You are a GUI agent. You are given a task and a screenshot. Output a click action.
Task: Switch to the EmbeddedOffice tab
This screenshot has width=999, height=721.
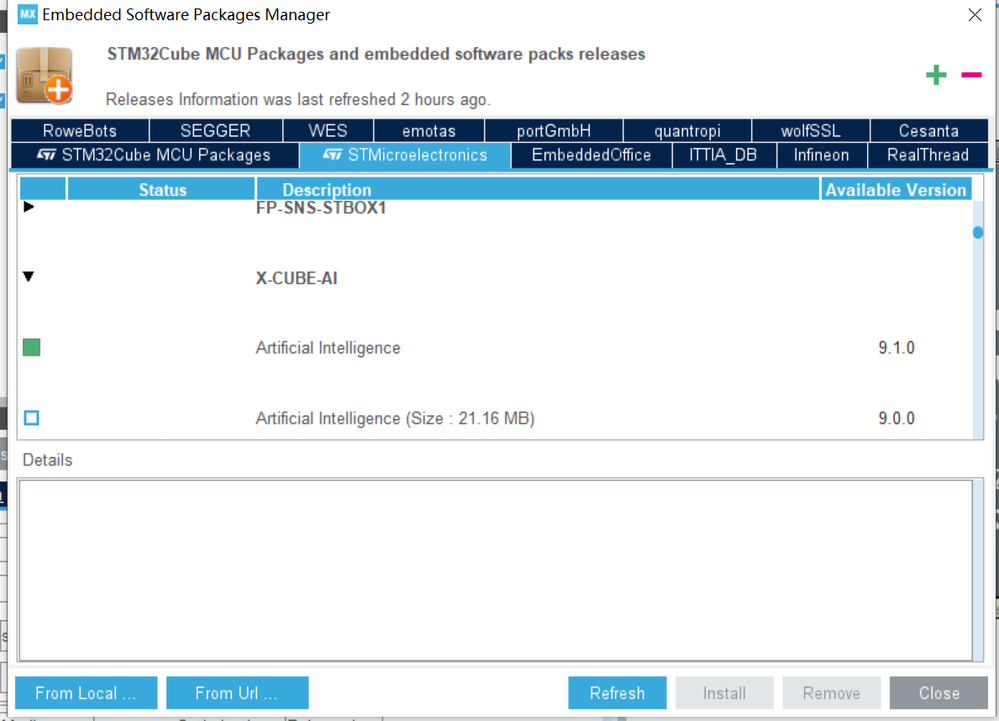click(591, 155)
